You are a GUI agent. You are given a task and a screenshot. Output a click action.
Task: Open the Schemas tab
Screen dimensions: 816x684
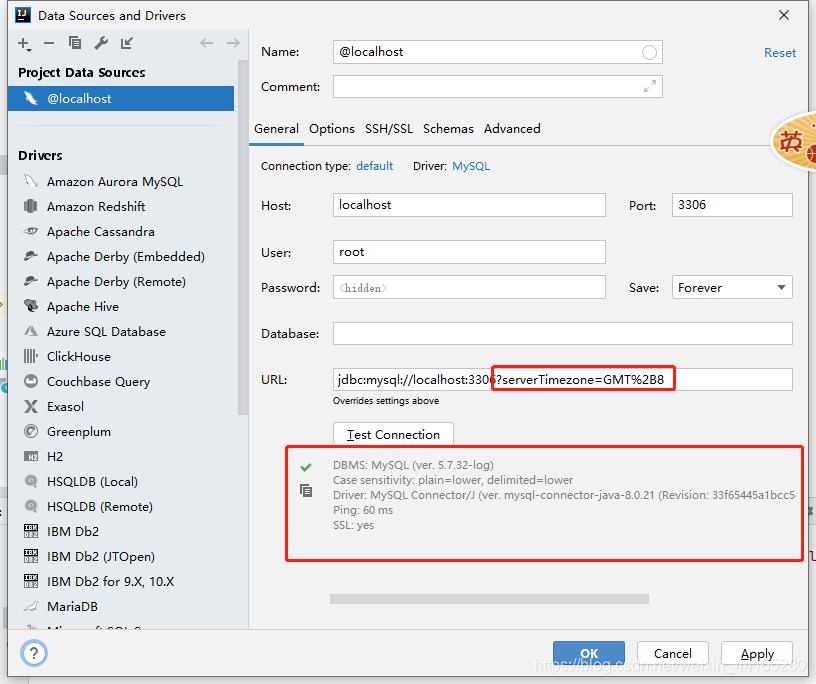(x=448, y=129)
